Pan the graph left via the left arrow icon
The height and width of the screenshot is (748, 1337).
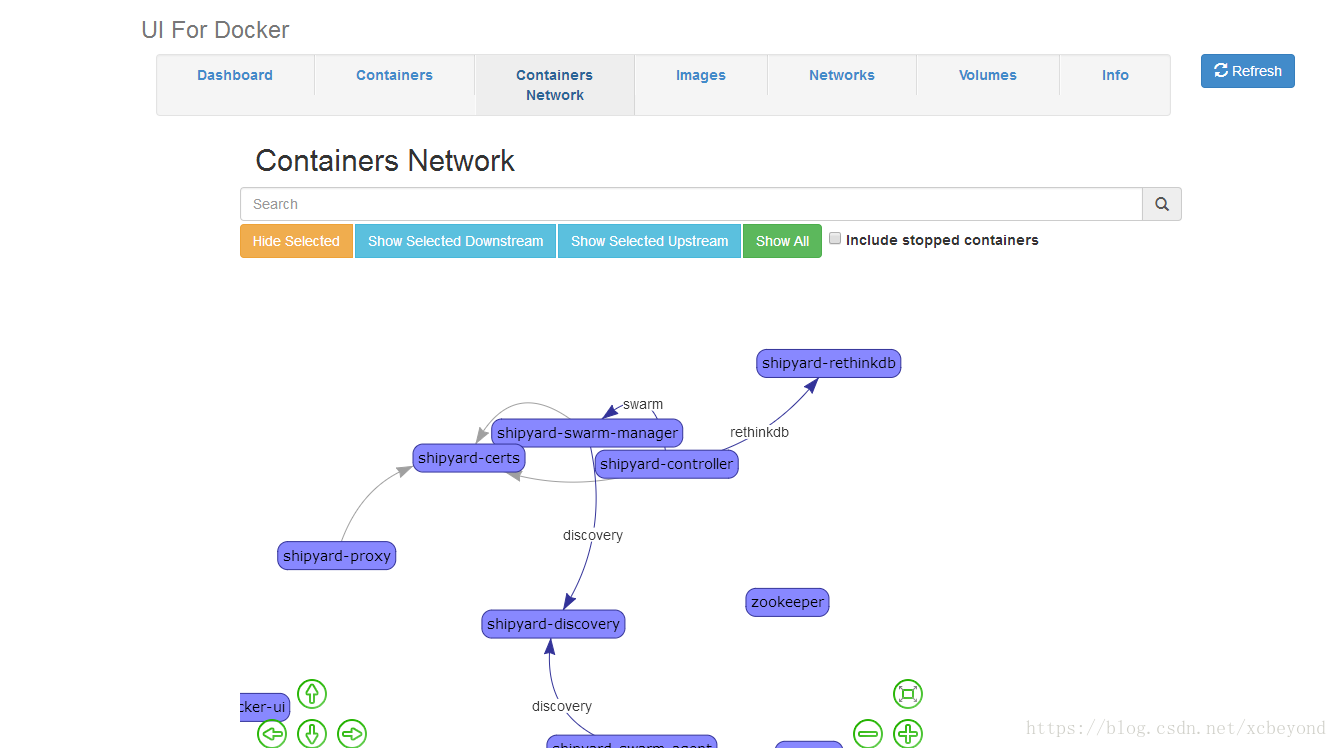(271, 733)
